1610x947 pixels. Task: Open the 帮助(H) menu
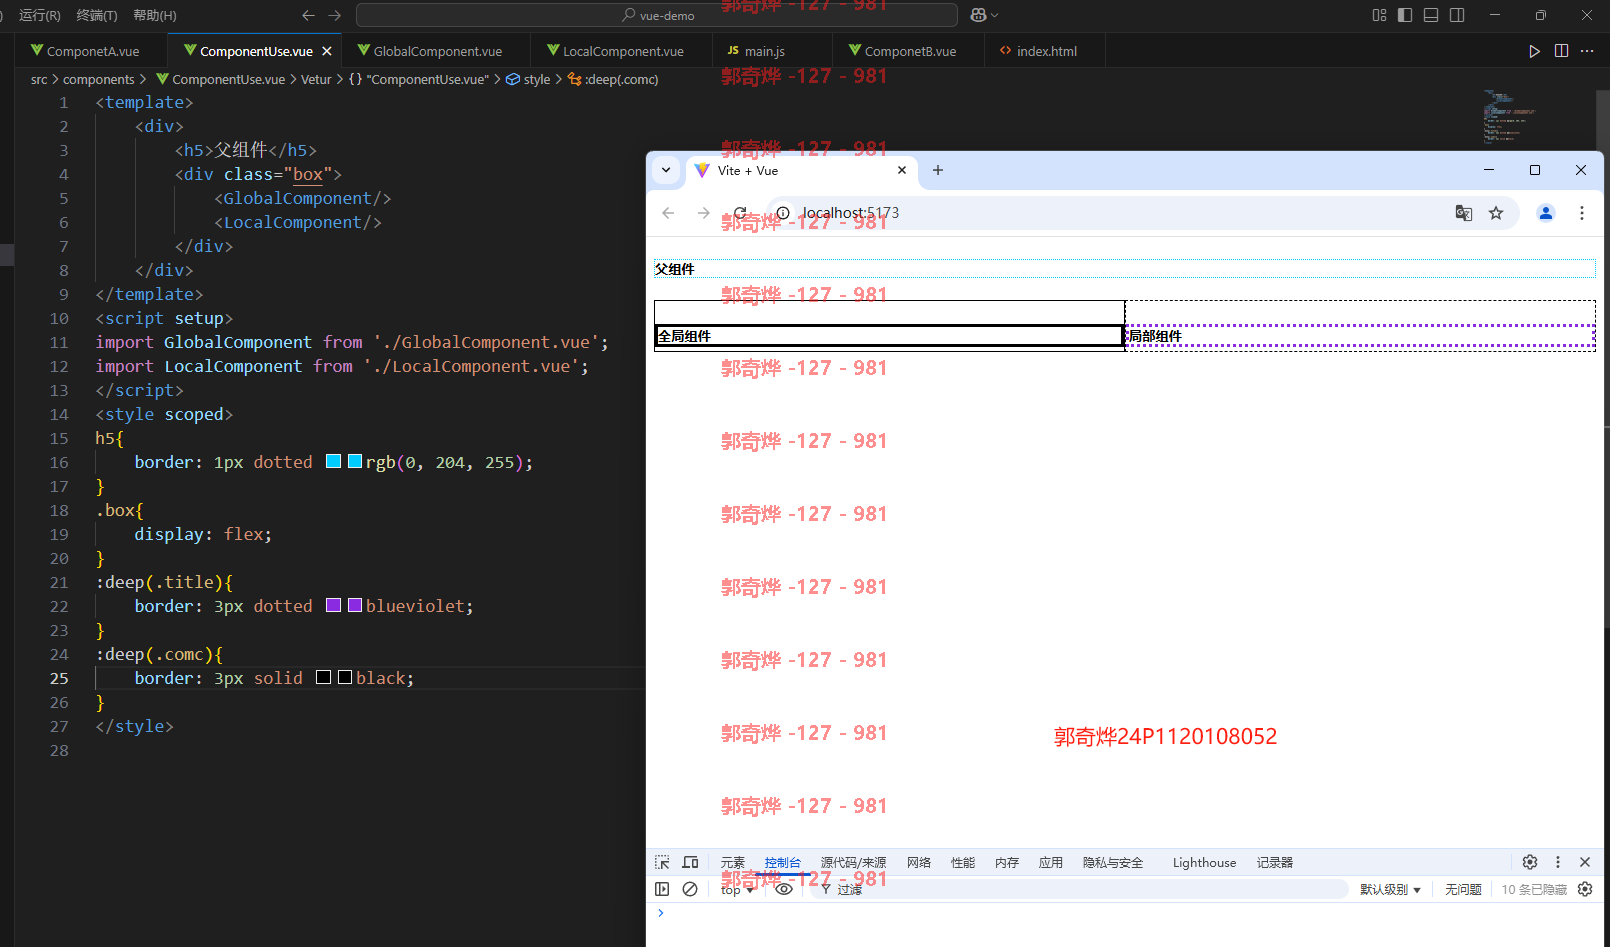(155, 15)
